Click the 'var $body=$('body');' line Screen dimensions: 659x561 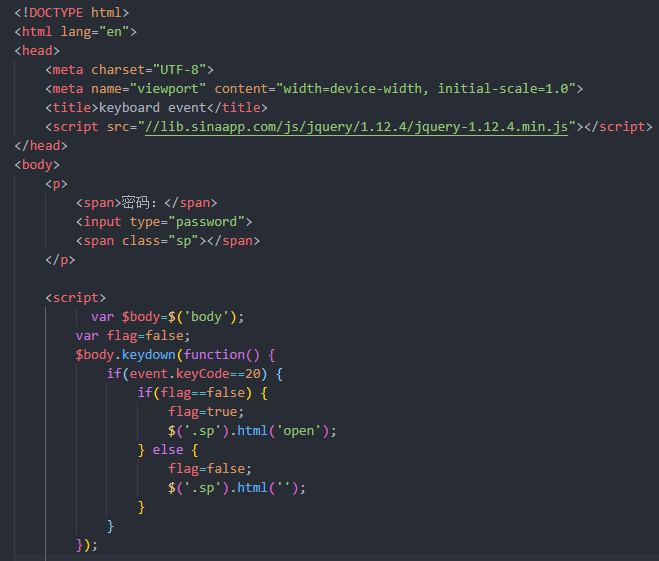pyautogui.click(x=167, y=316)
